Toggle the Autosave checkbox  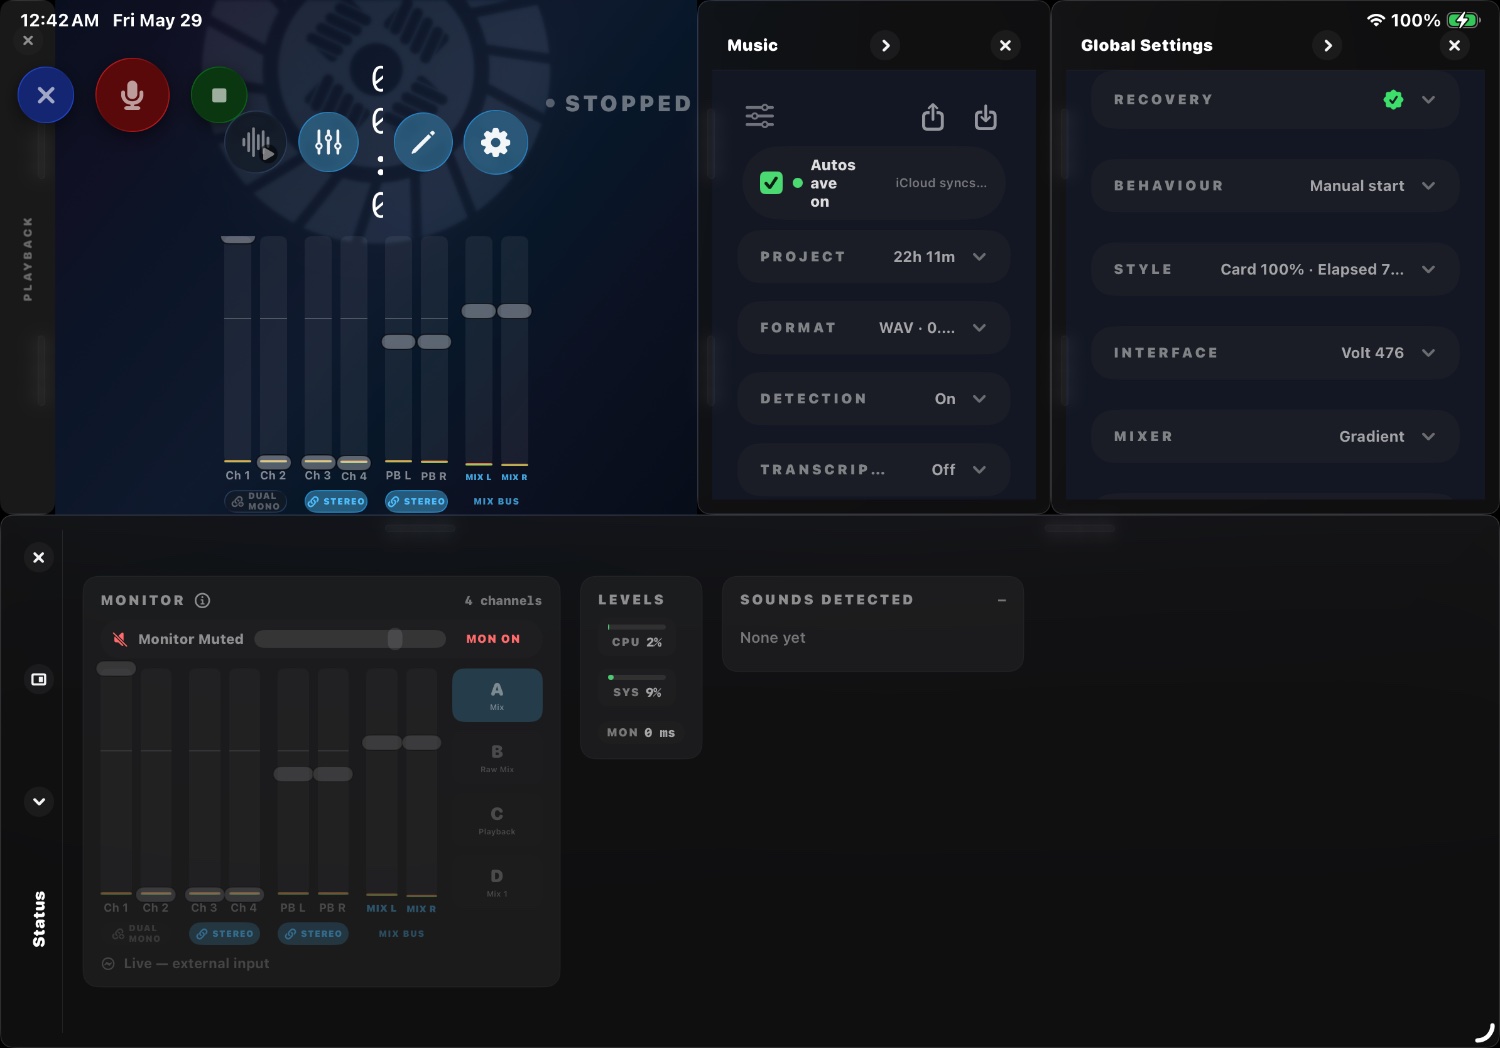[771, 183]
